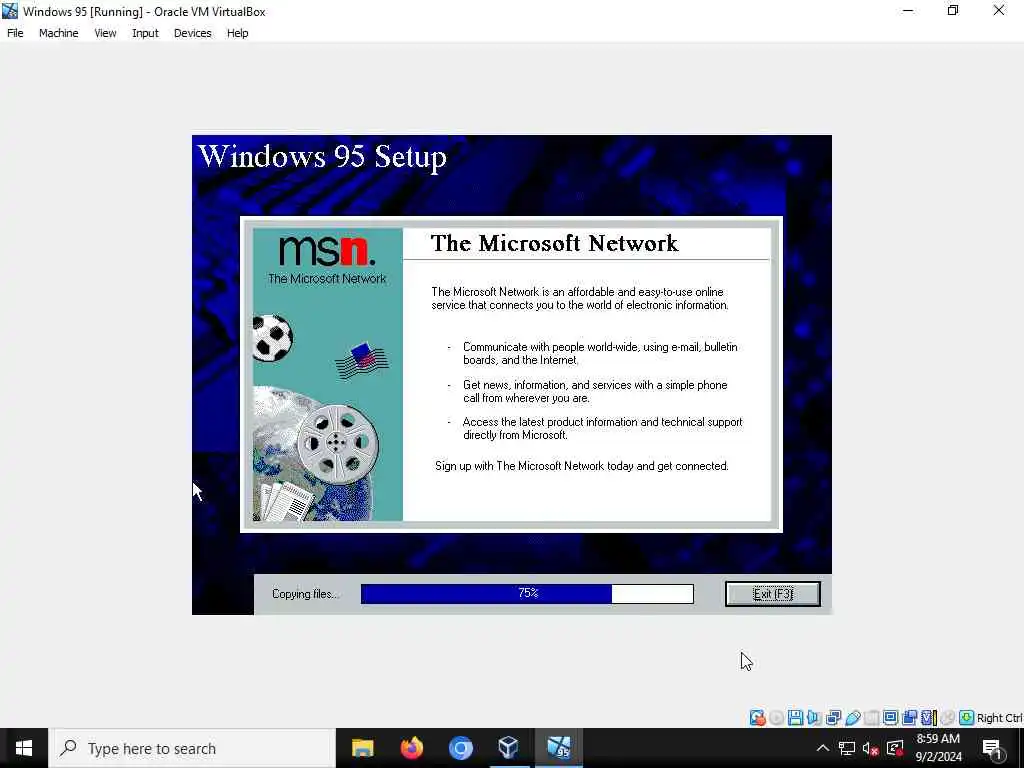Click the Windows 95 Setup title text

323,157
